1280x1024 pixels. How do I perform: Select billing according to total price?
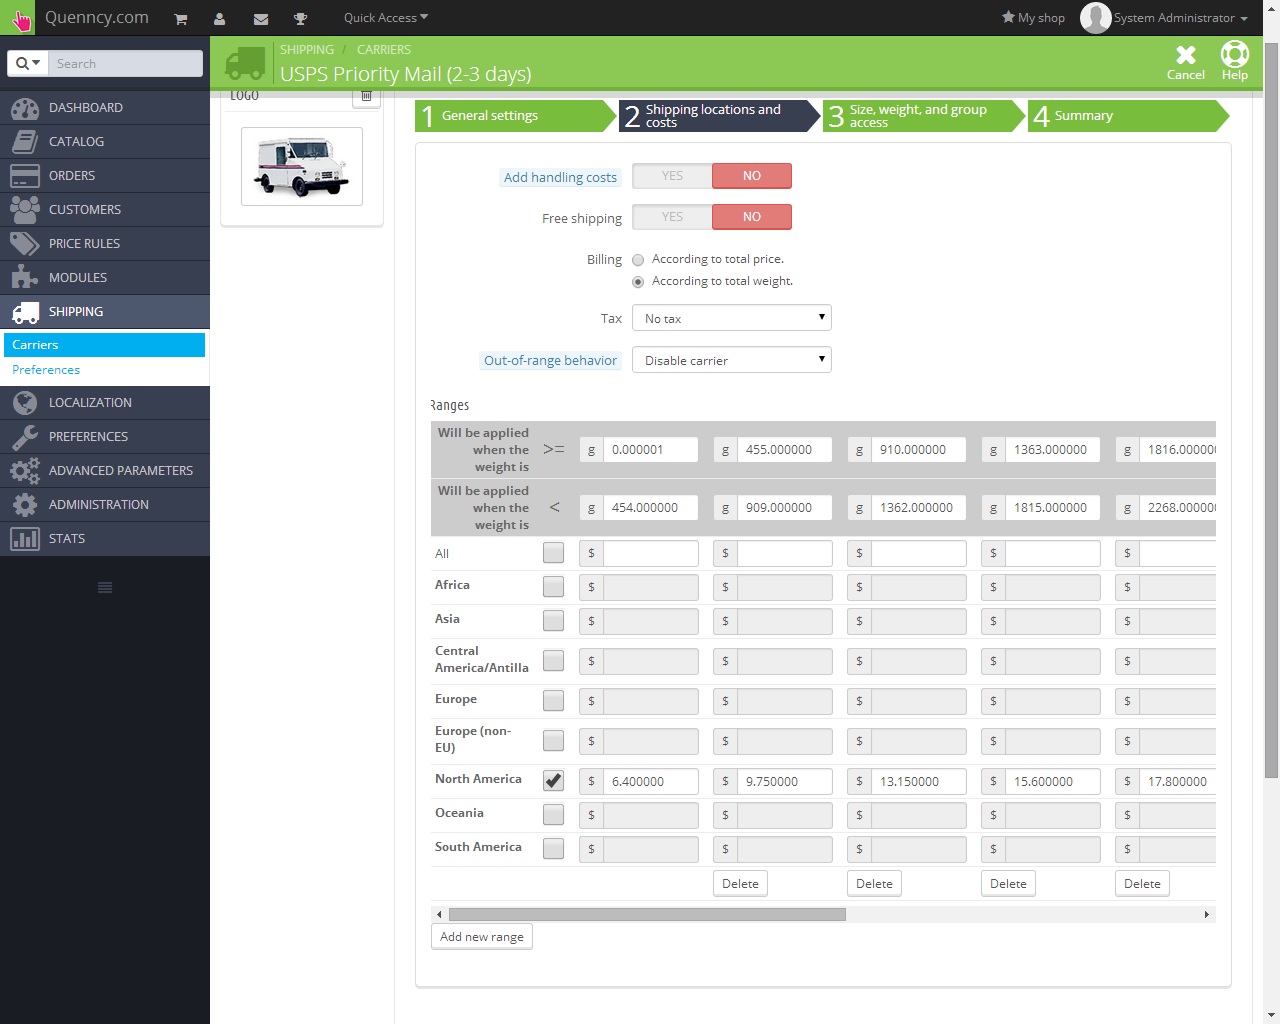coord(638,260)
